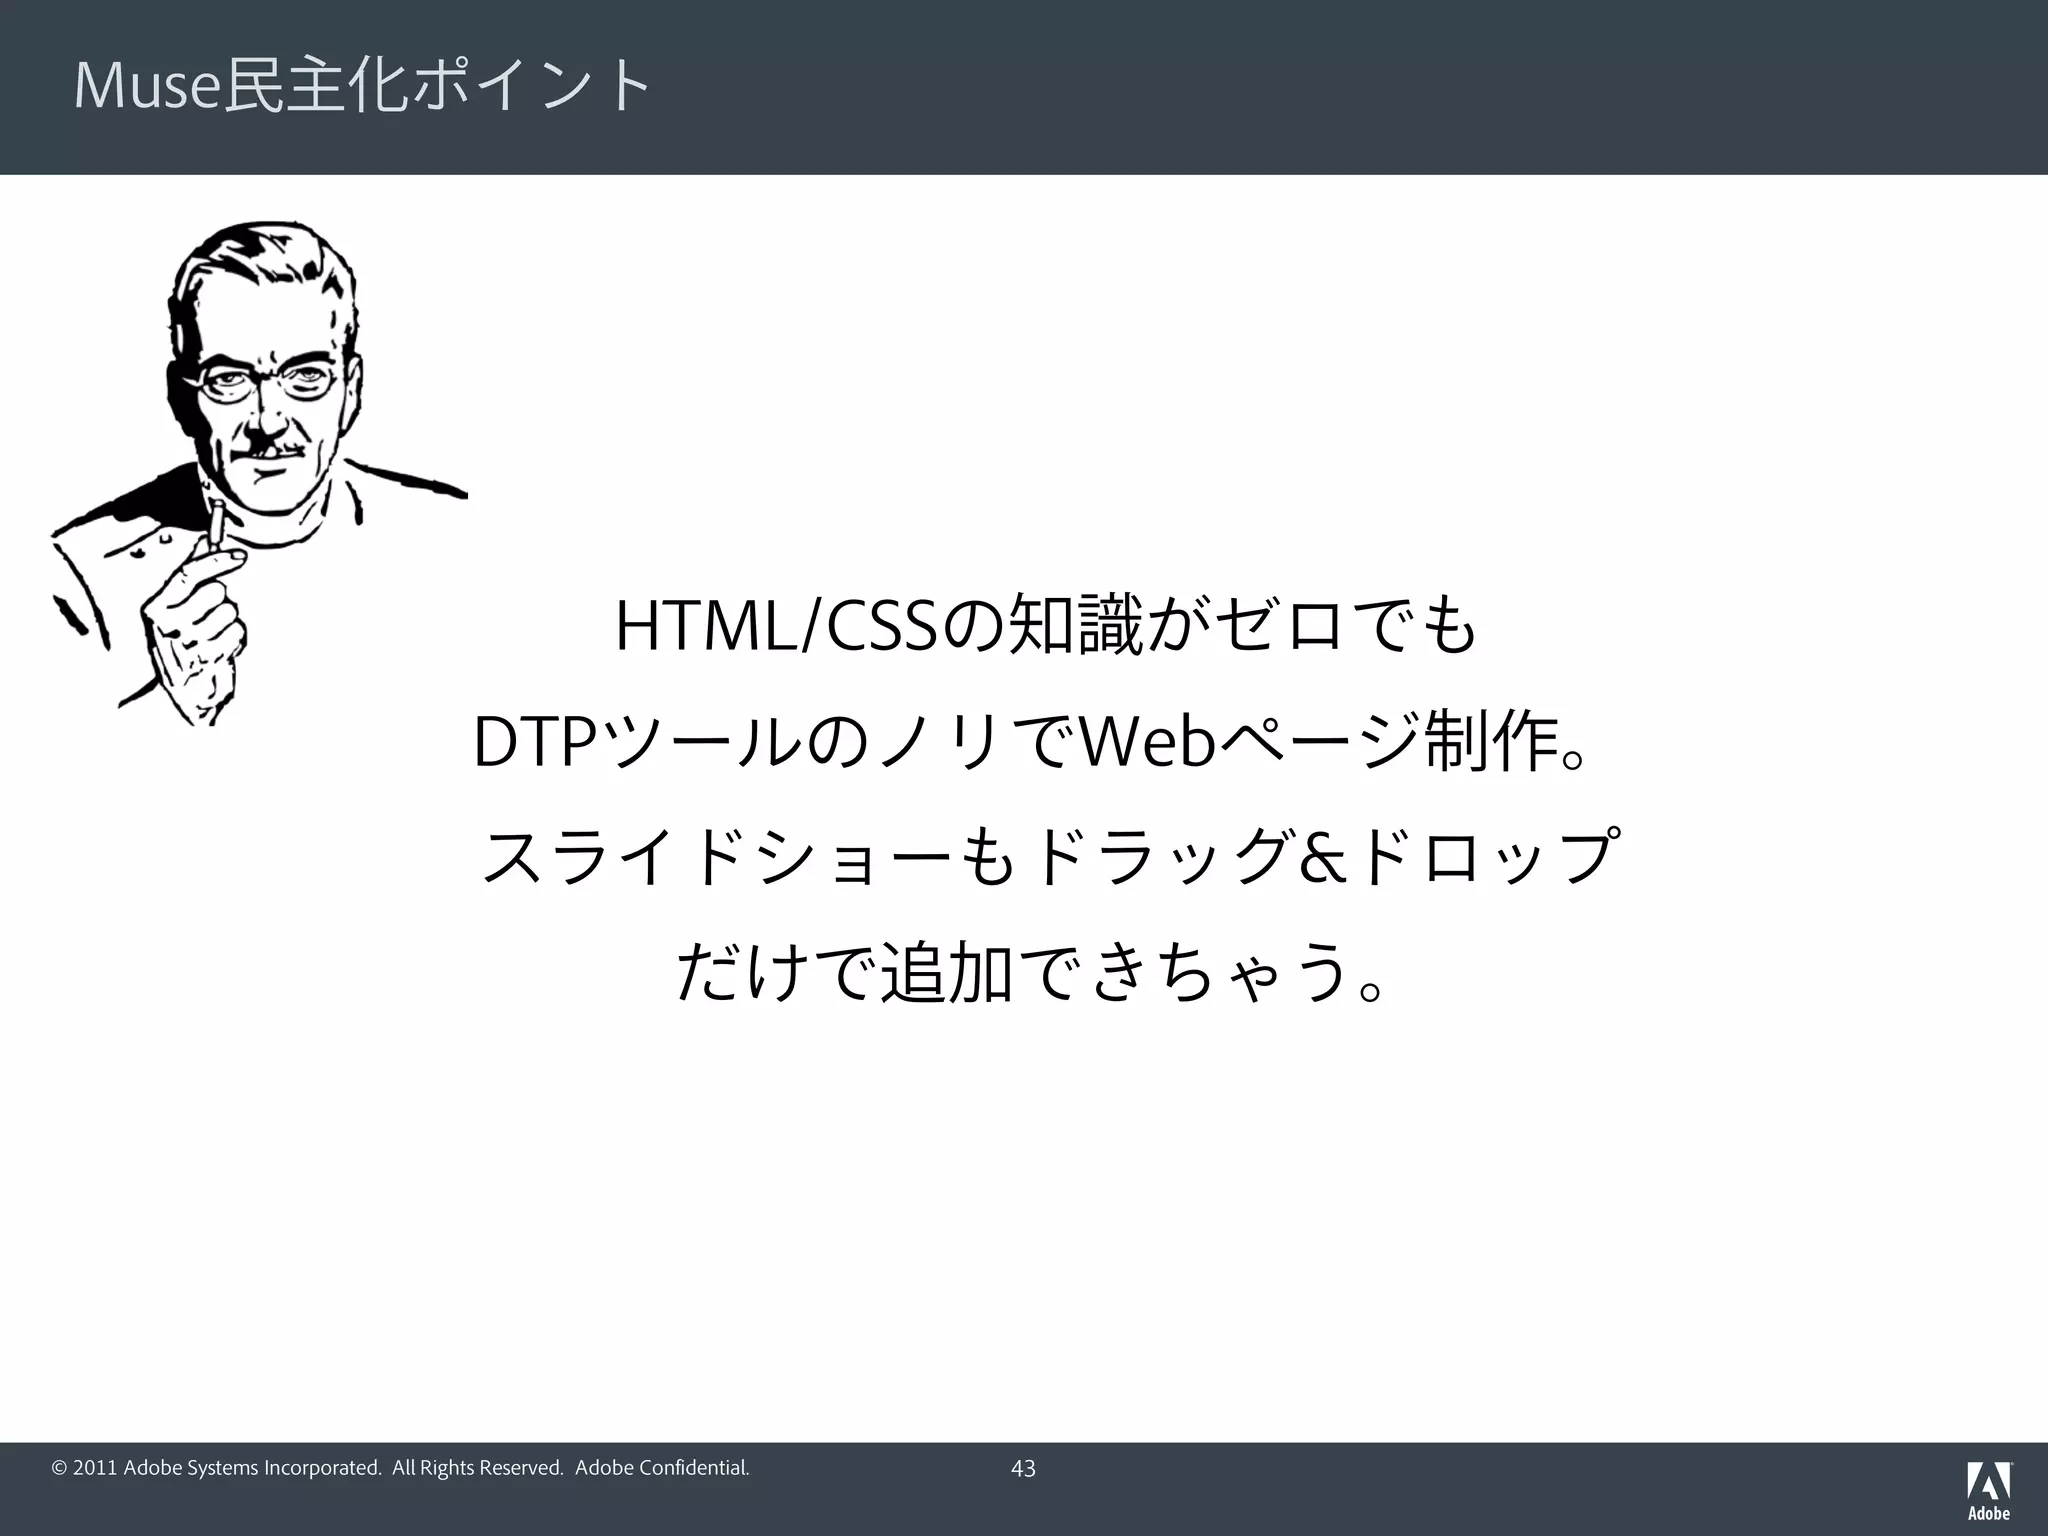This screenshot has height=1536, width=2048.
Task: Click the Adobe logo in footer
Action: (x=1988, y=1491)
